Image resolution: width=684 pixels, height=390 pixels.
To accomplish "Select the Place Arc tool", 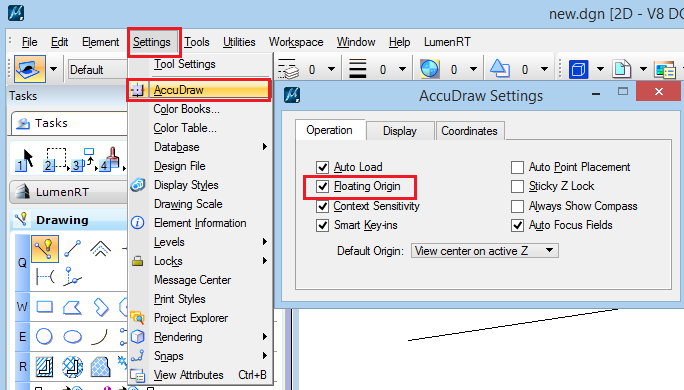I will [100, 337].
